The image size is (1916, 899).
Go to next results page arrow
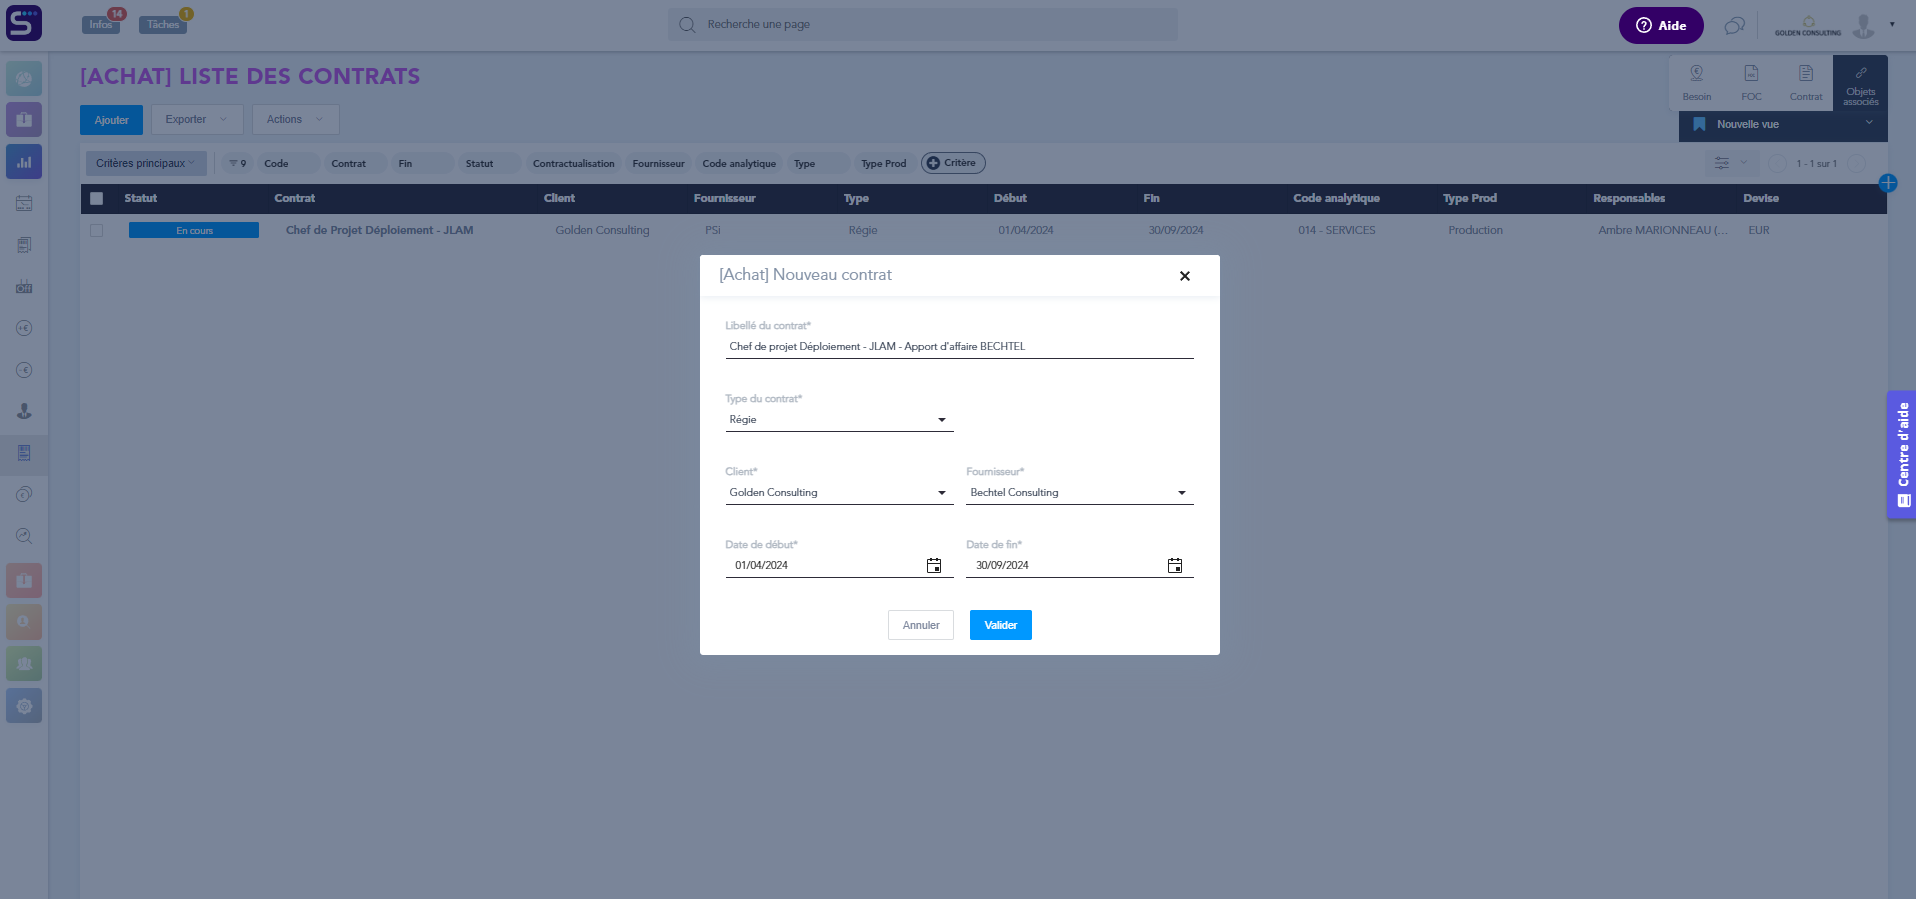[1857, 163]
